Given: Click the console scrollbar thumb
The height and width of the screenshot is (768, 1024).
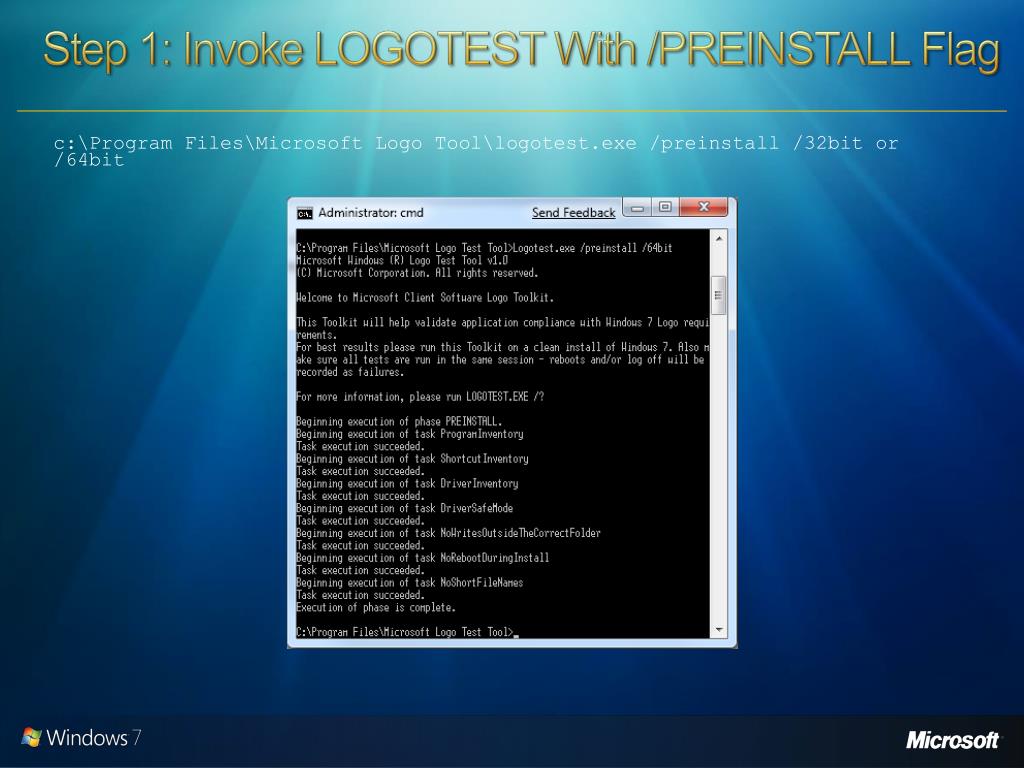Looking at the screenshot, I should (x=718, y=295).
